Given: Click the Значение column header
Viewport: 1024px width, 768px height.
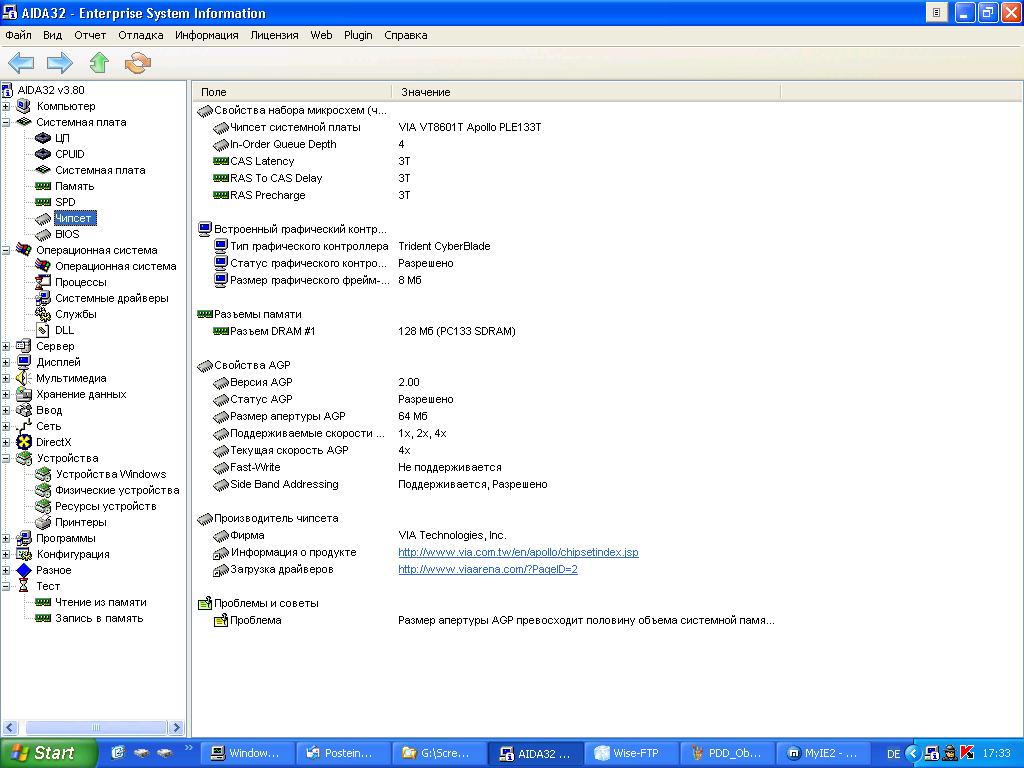Looking at the screenshot, I should [586, 92].
